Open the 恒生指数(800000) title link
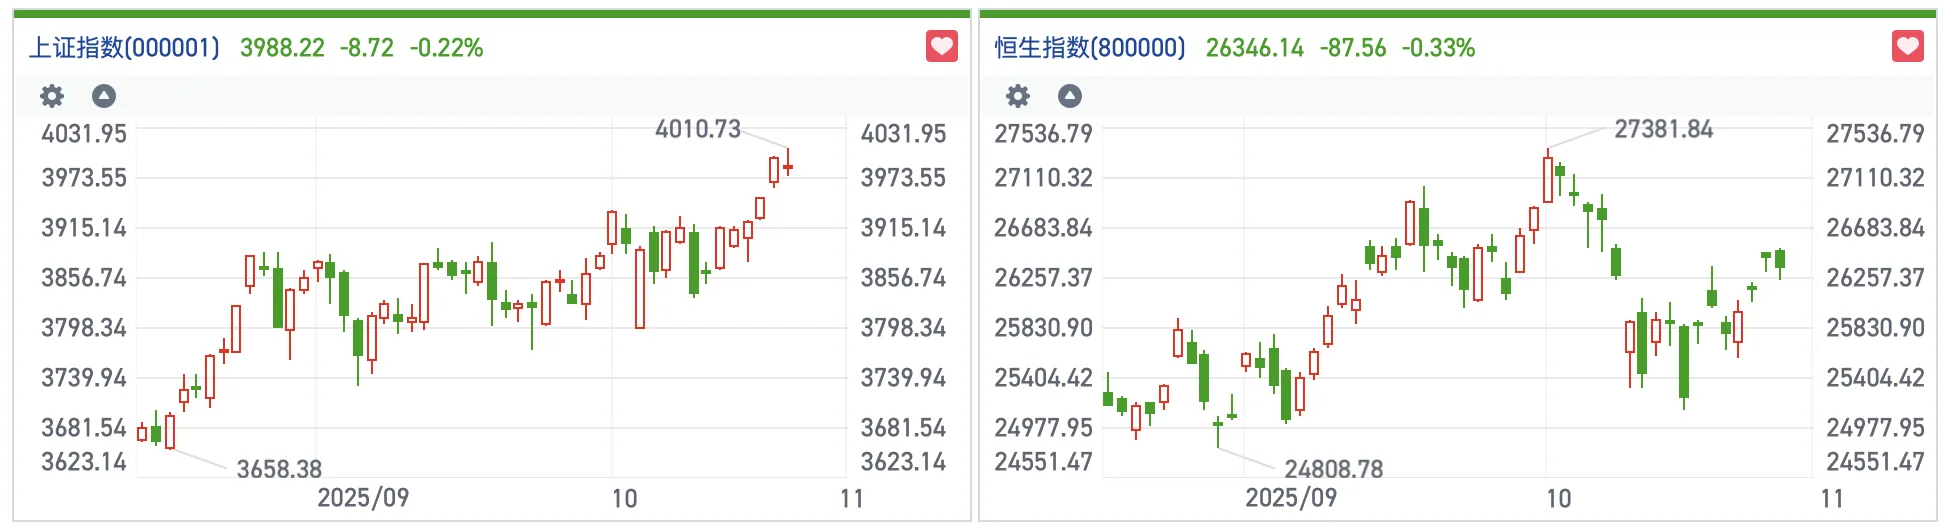 pos(1090,48)
